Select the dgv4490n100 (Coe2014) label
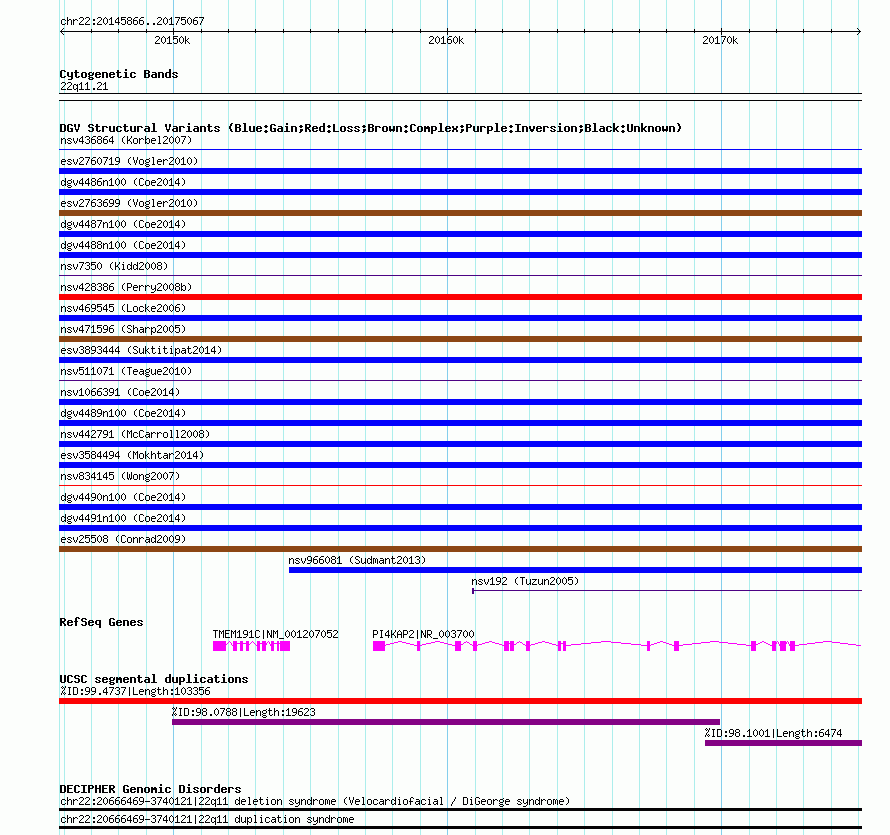The width and height of the screenshot is (890, 835). click(x=123, y=497)
